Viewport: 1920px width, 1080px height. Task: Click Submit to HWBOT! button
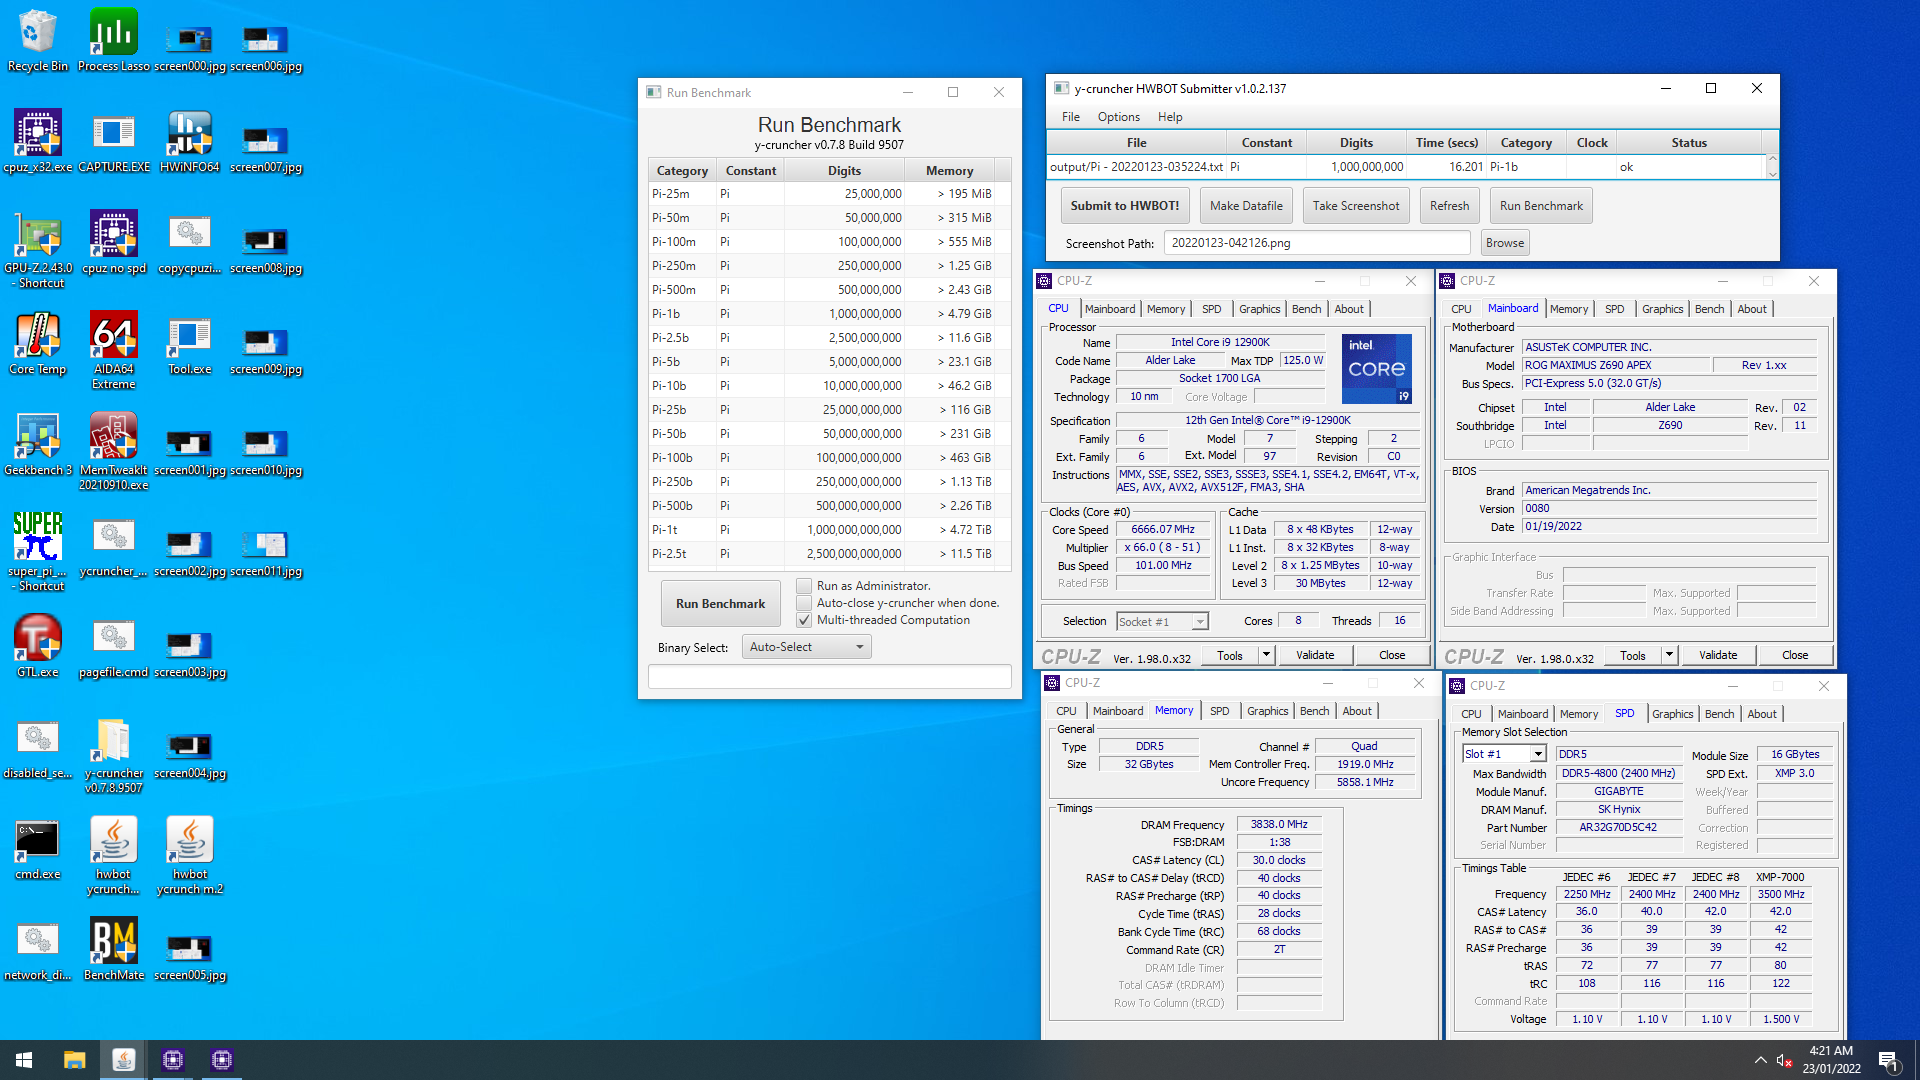[x=1125, y=206]
